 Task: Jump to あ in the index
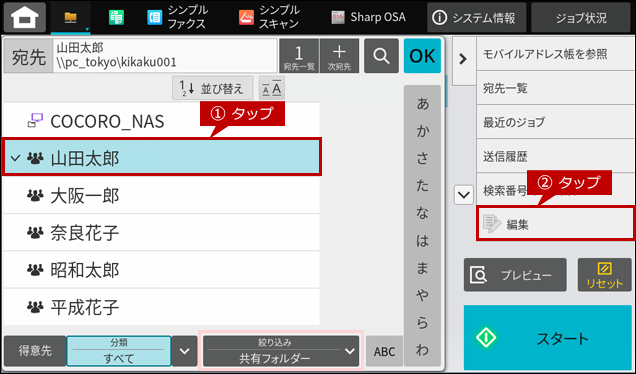422,104
